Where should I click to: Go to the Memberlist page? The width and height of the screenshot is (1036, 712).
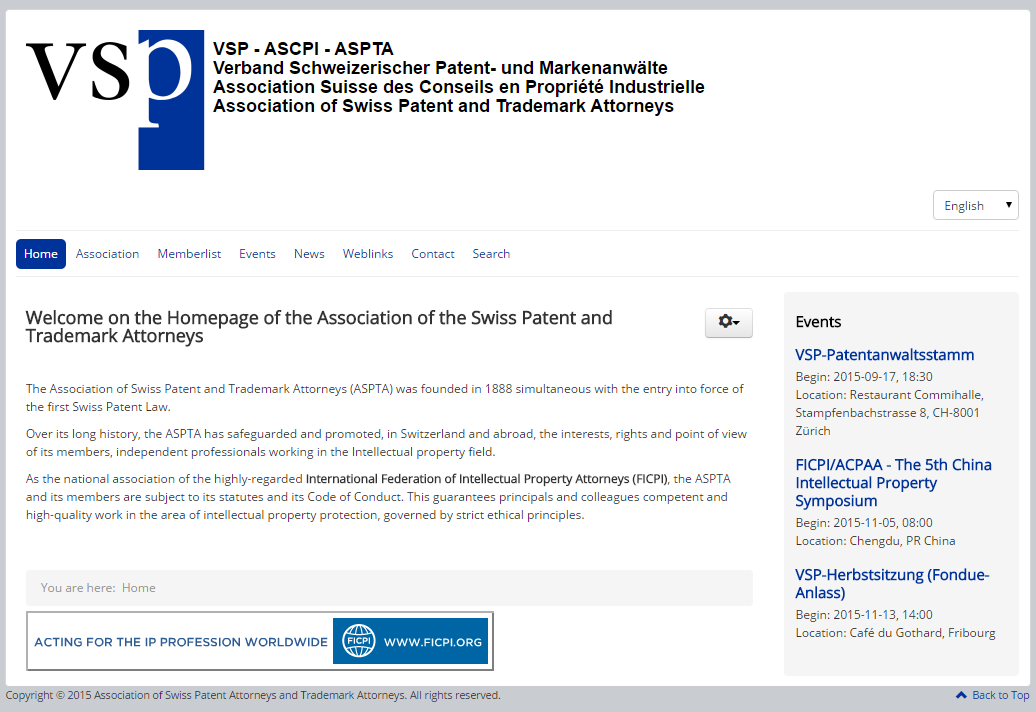189,254
